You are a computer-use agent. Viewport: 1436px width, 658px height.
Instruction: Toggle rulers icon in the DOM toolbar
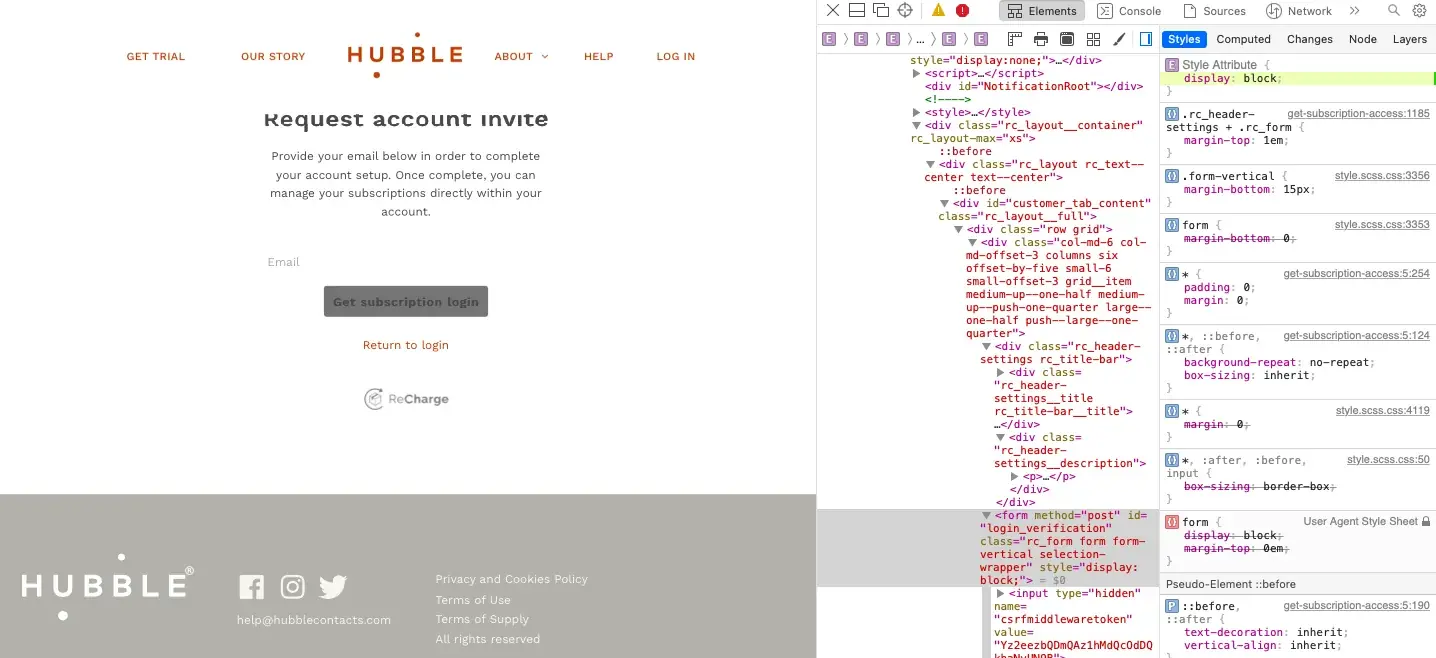click(x=1015, y=39)
